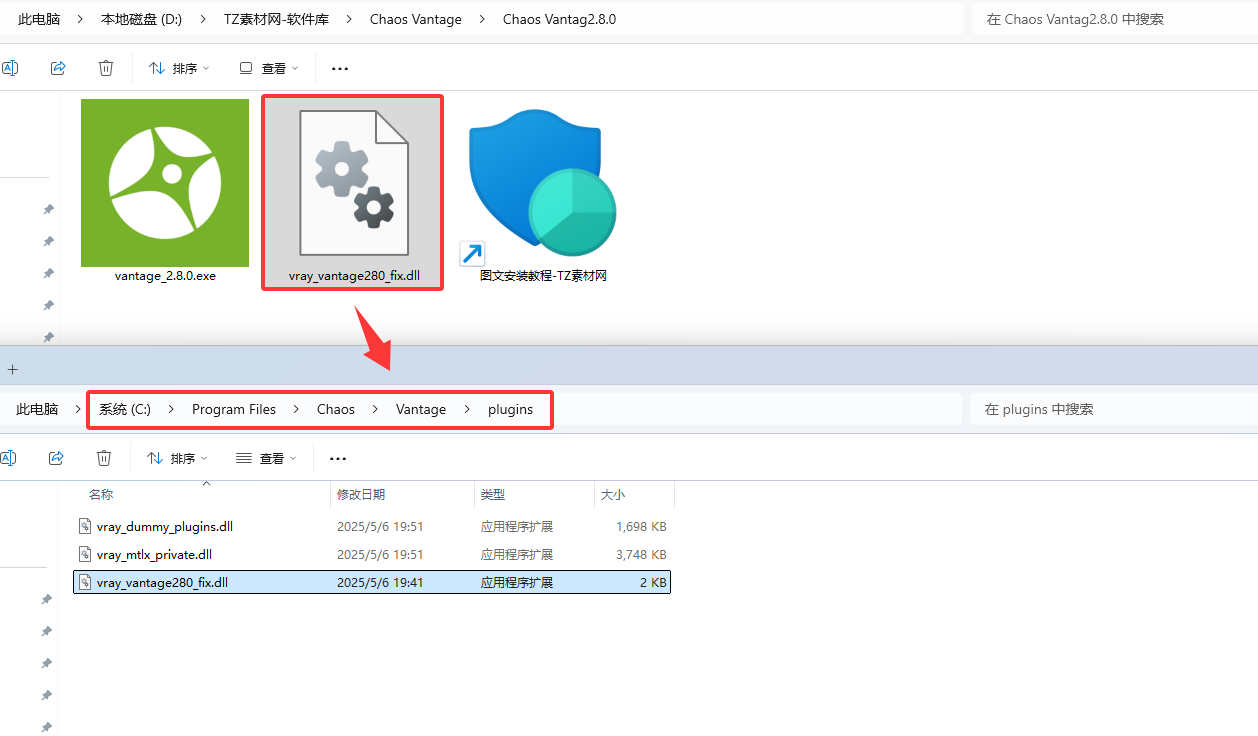Click the delete icon in upper window toolbar
The height and width of the screenshot is (736, 1258).
coord(106,68)
